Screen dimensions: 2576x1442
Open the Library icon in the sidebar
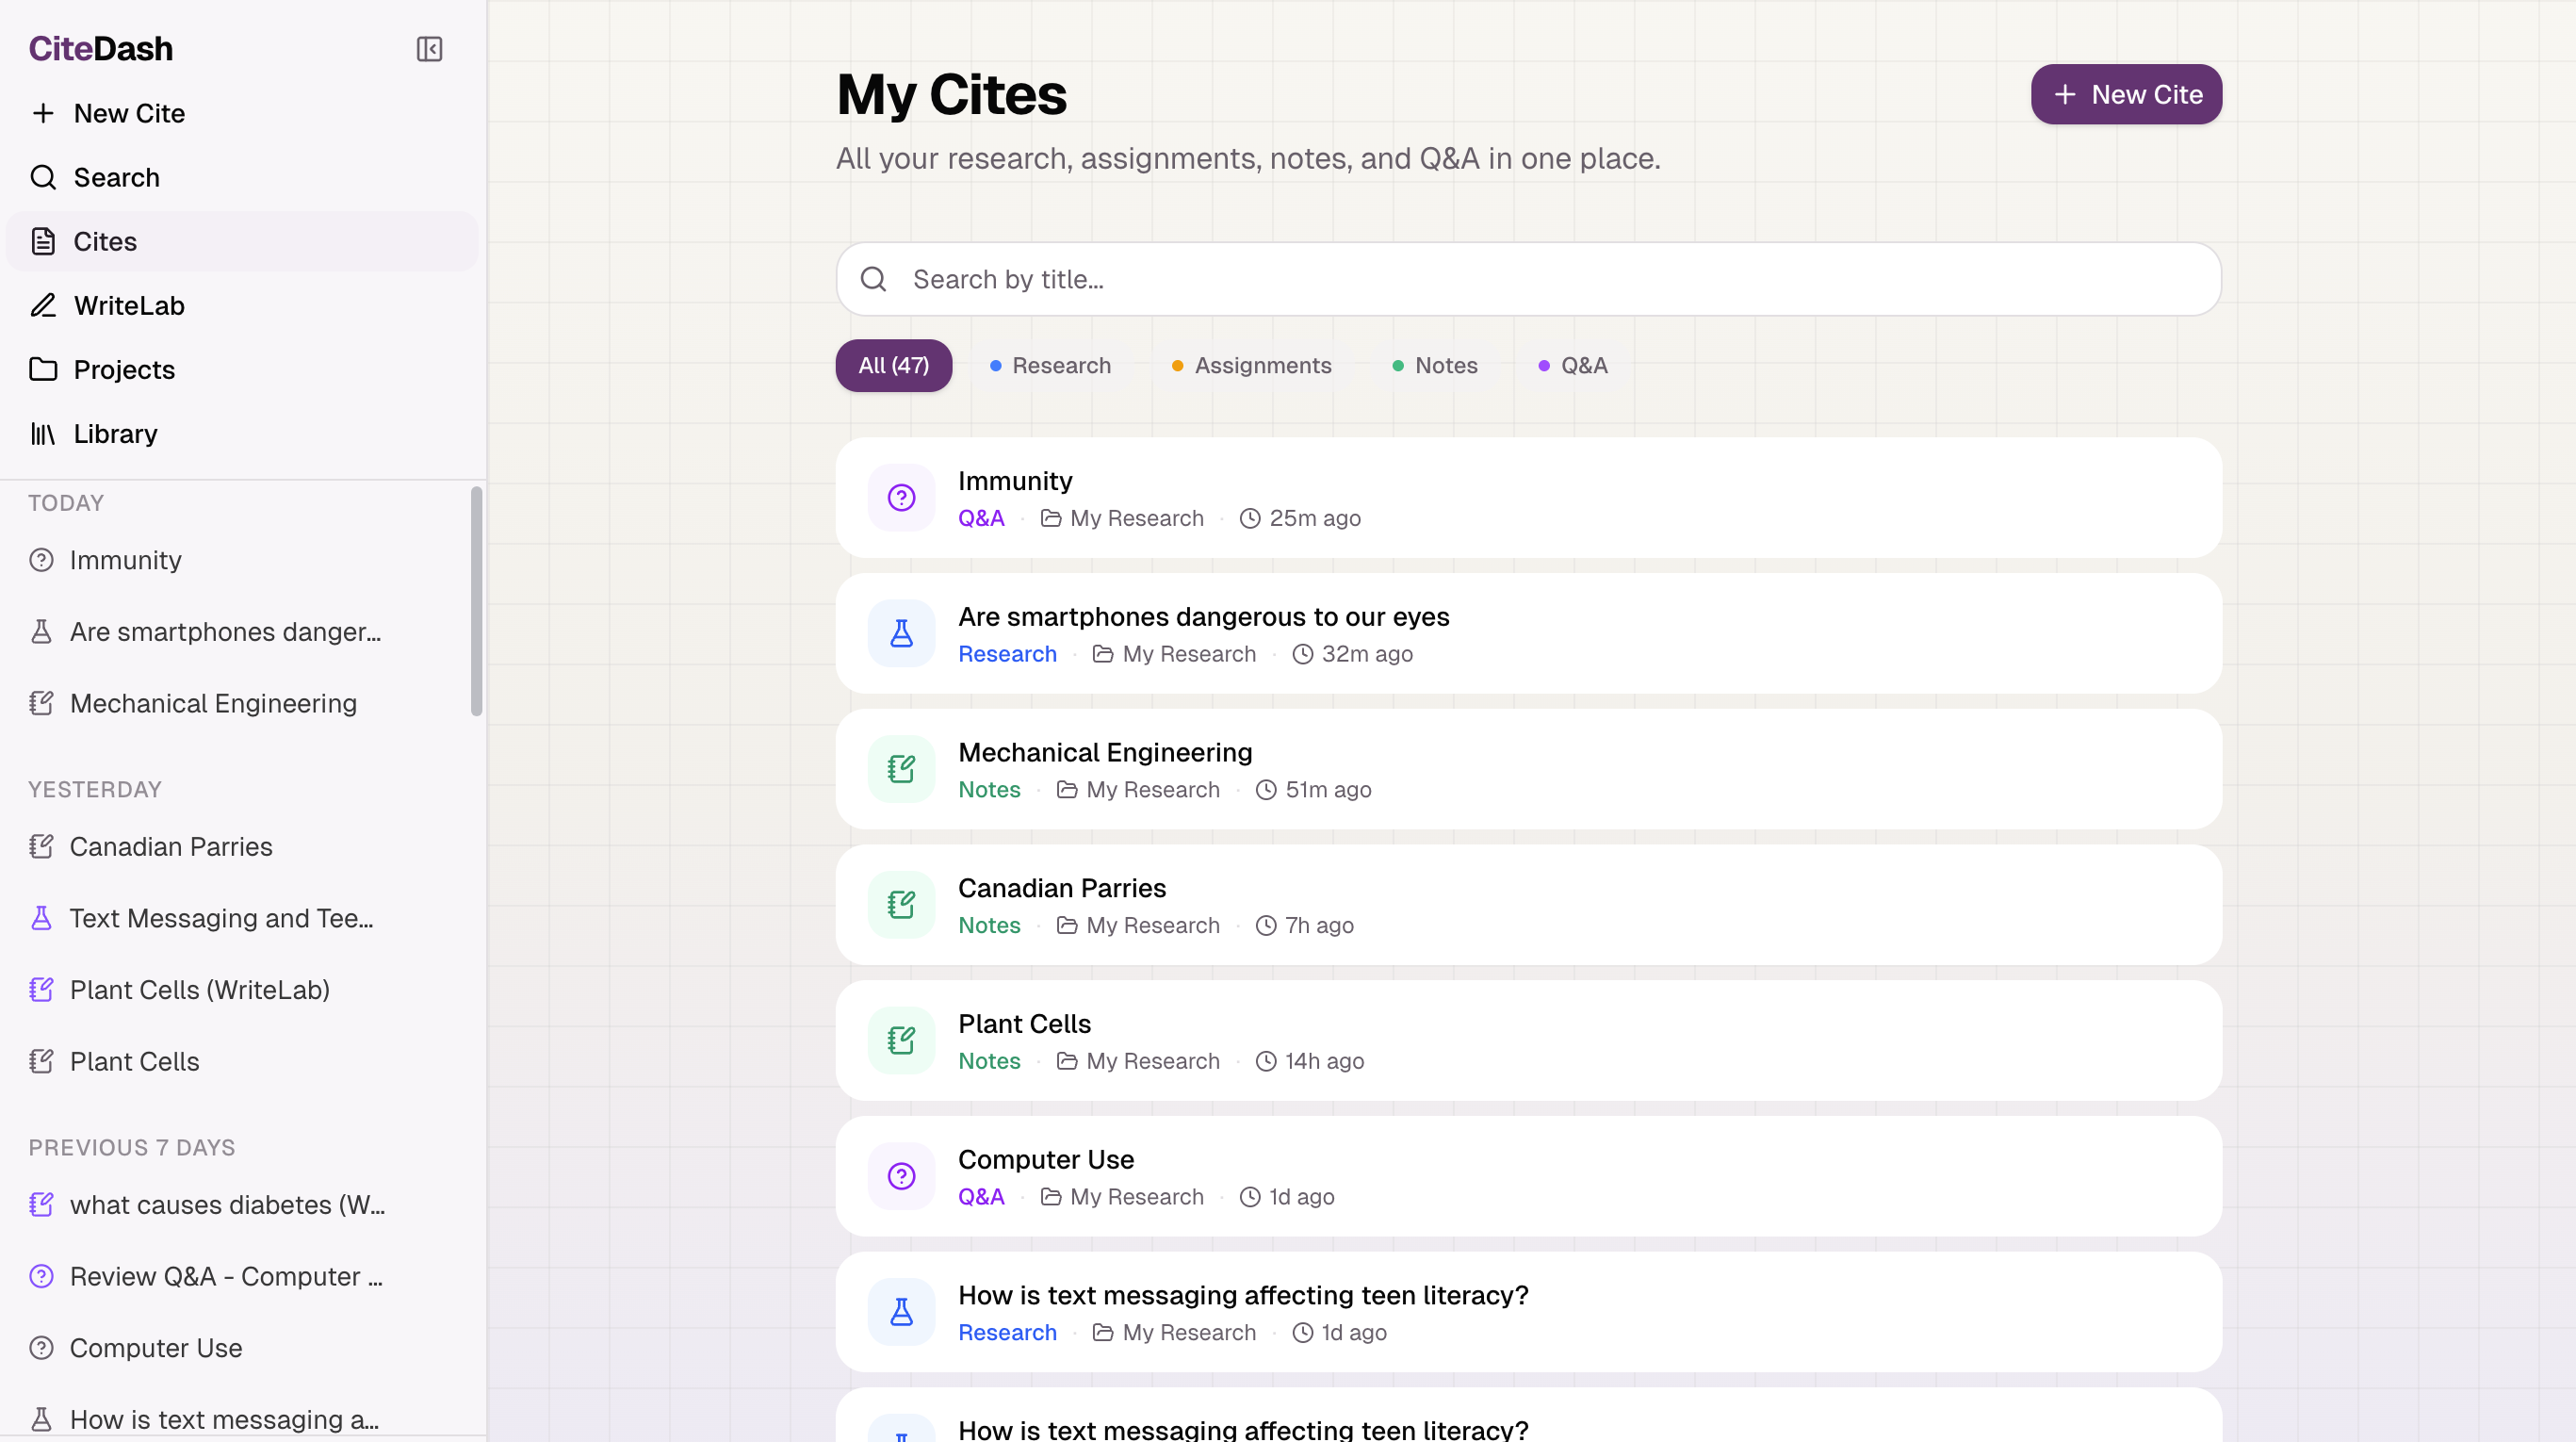(43, 433)
